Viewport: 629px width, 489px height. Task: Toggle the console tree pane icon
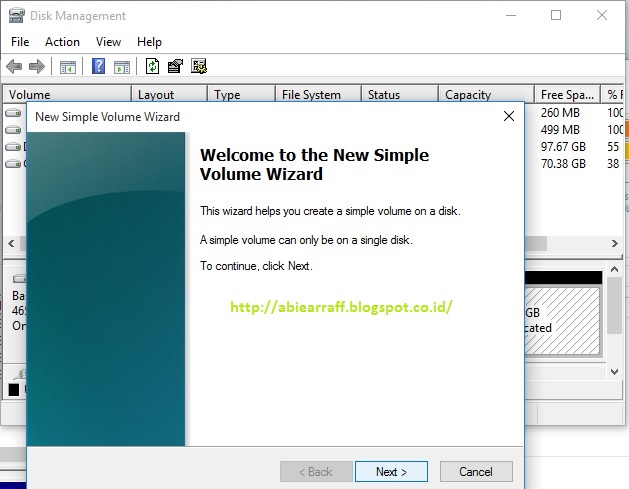pyautogui.click(x=67, y=67)
